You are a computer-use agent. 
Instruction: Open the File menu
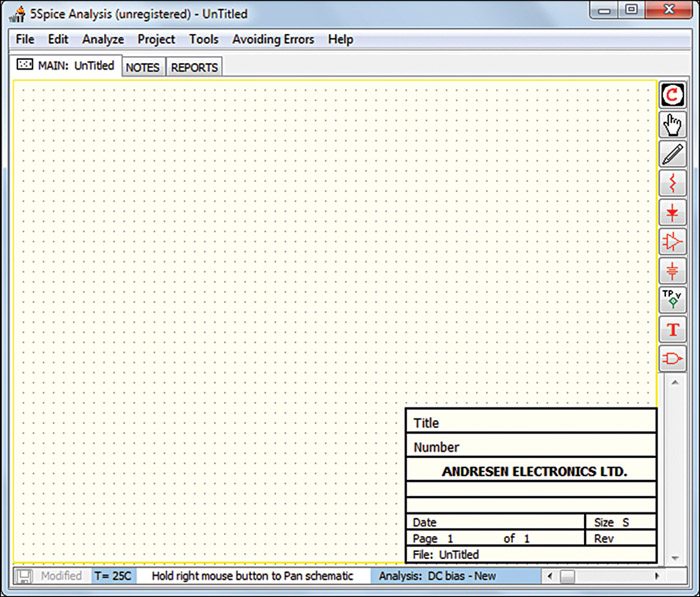(x=25, y=40)
